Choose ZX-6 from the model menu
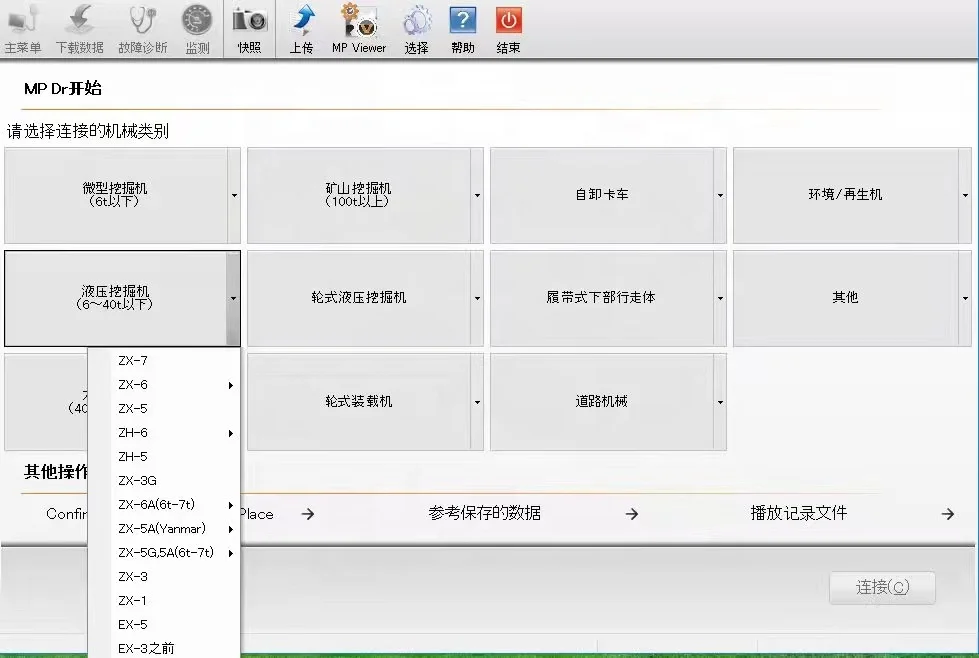 164,385
